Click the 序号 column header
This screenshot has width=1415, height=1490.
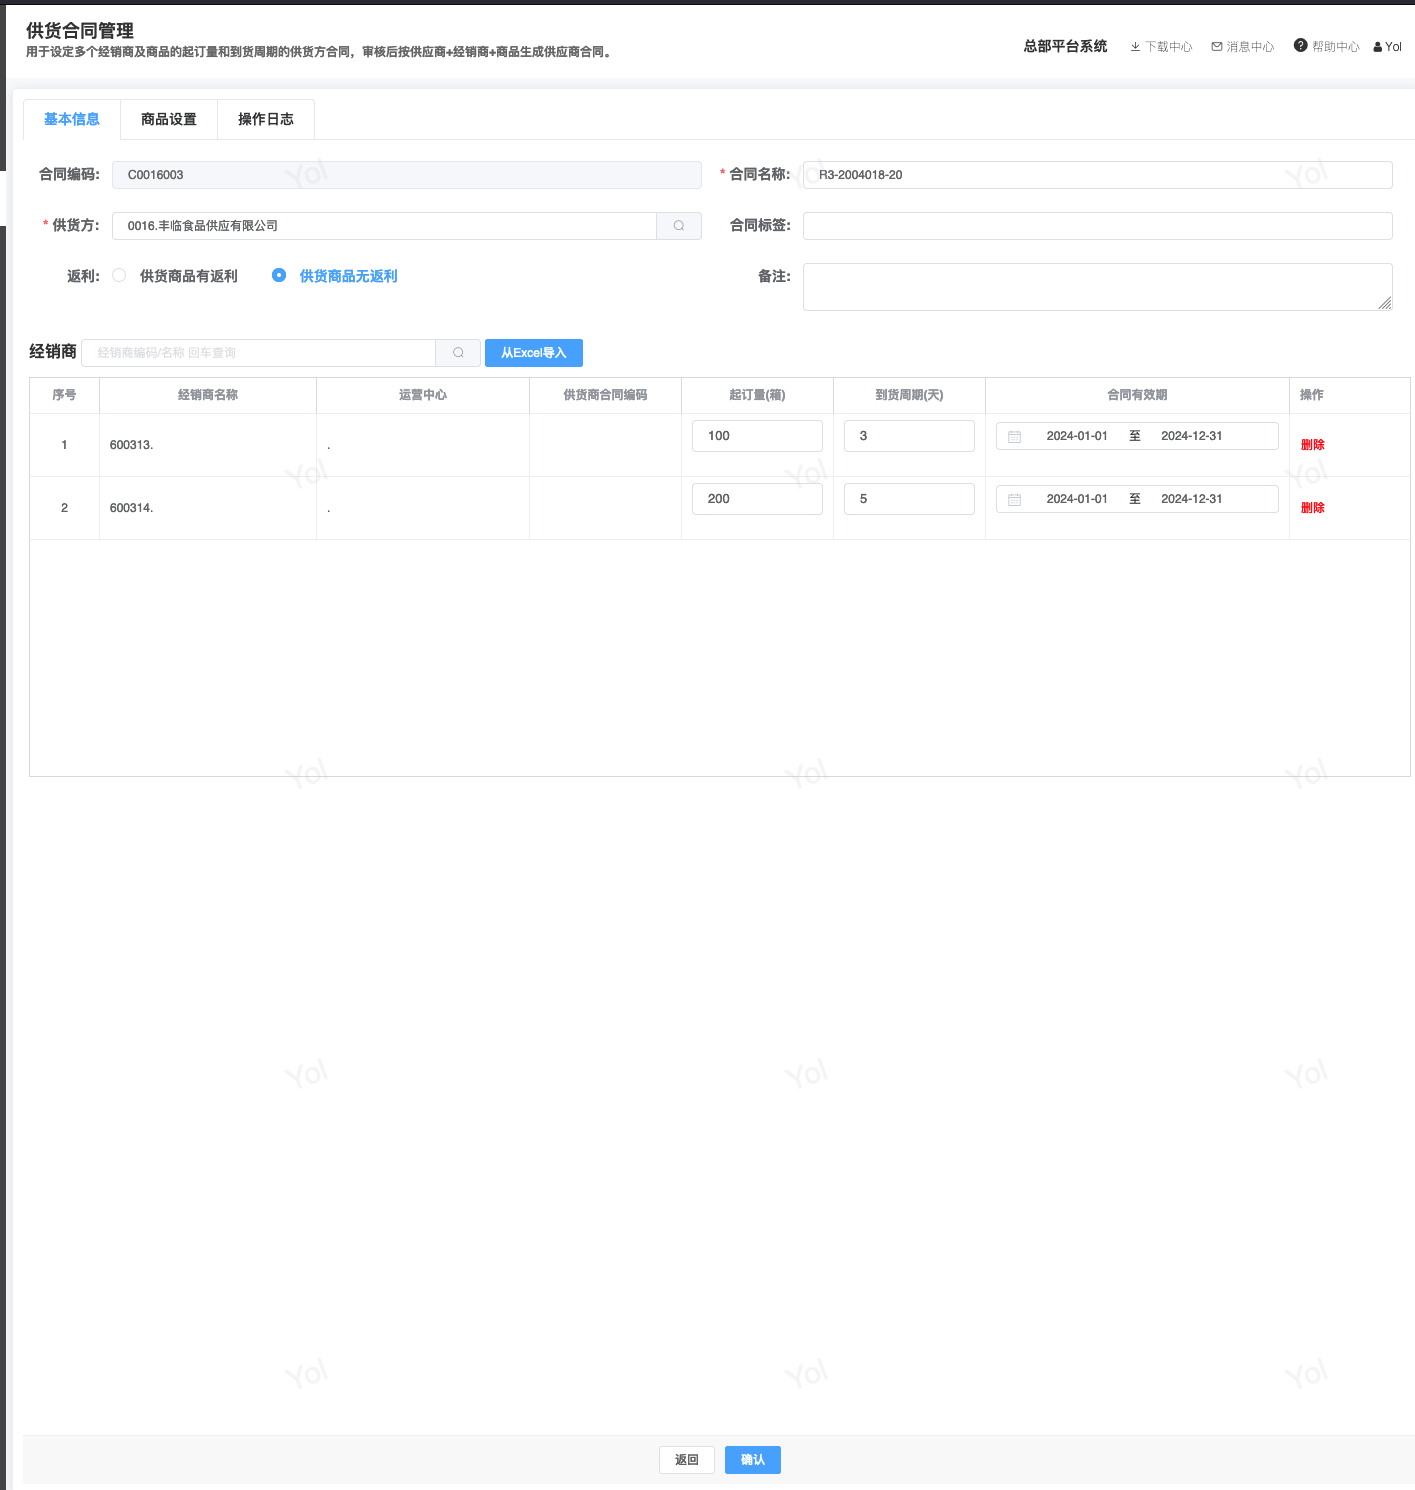(64, 395)
